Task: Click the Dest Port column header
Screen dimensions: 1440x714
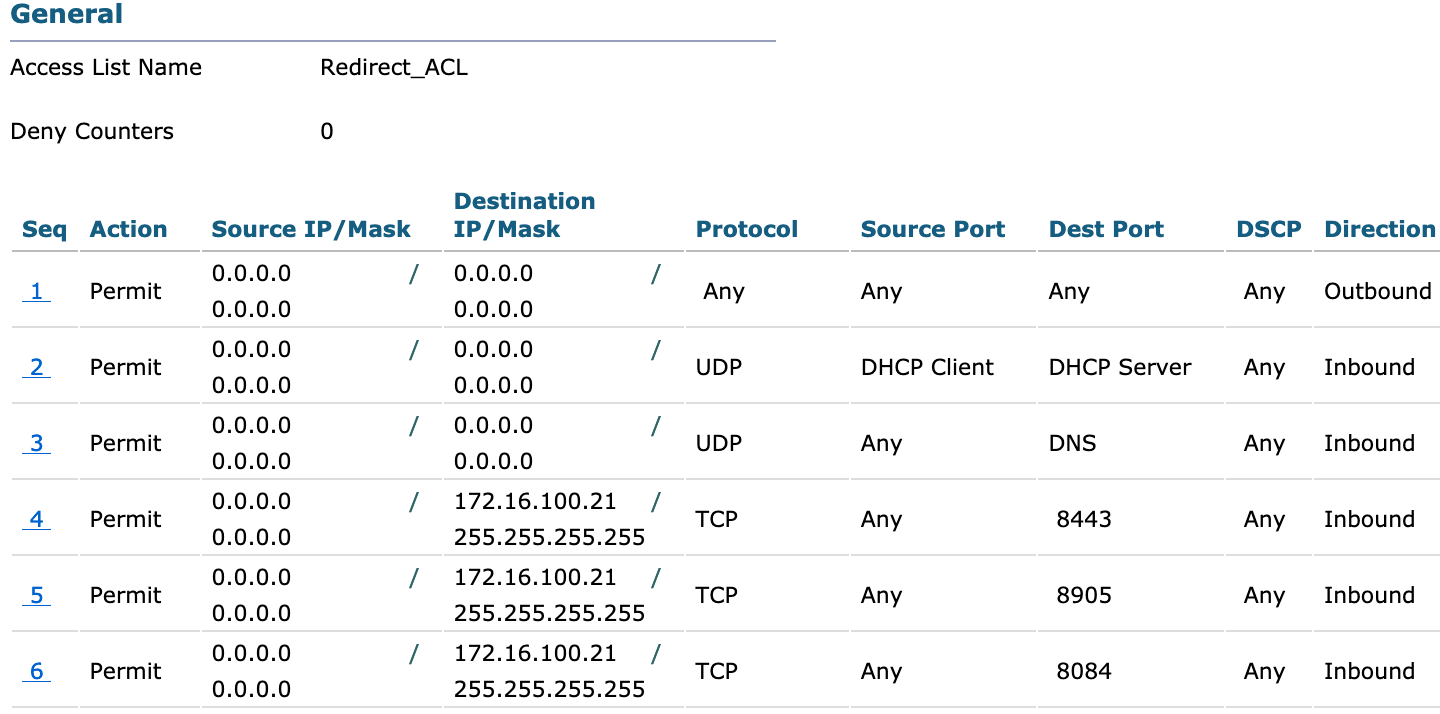Action: (1106, 229)
